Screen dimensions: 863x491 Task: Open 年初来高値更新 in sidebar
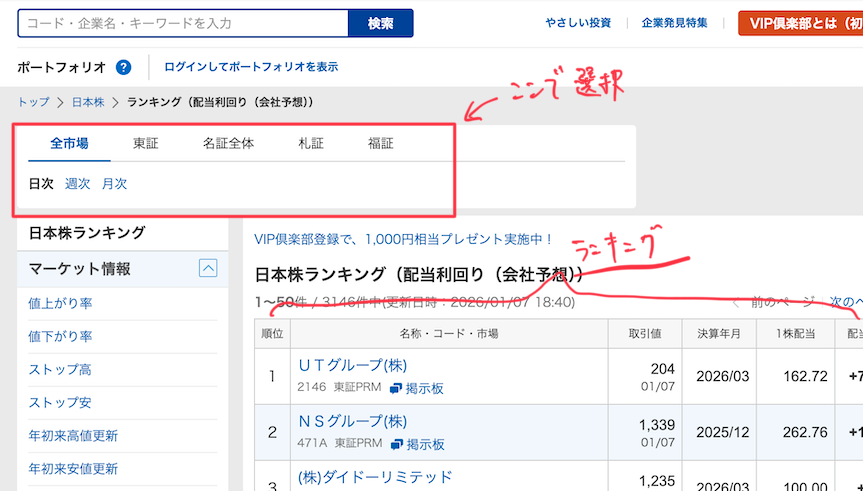[73, 435]
